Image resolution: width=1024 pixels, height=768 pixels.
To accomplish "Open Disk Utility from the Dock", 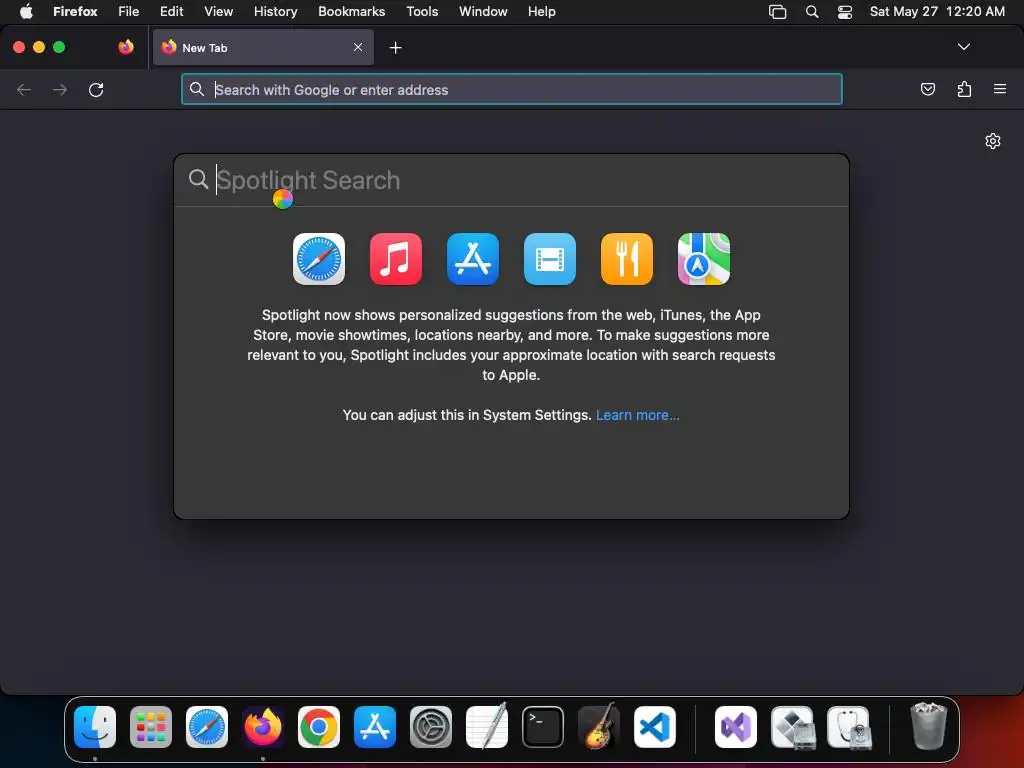I will (x=848, y=727).
